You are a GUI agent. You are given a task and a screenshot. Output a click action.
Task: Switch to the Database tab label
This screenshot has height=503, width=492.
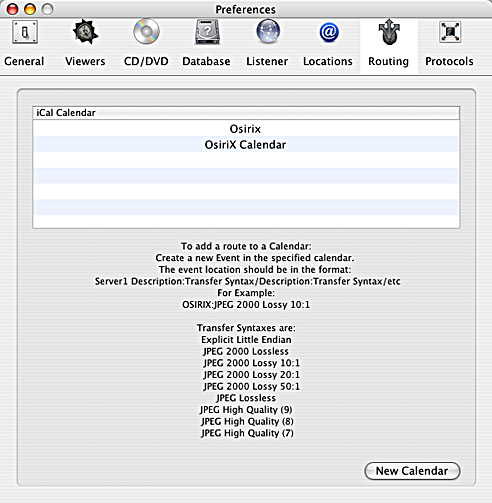coord(206,61)
